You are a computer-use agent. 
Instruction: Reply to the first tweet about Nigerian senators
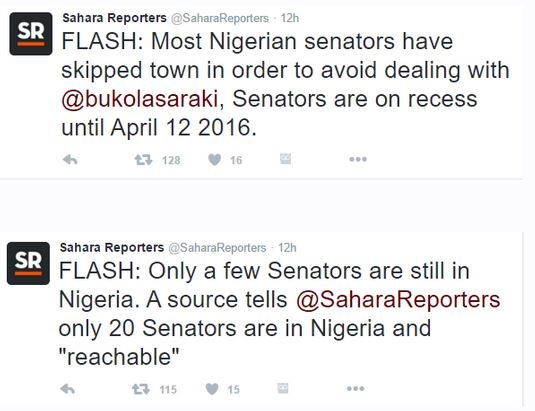[70, 159]
